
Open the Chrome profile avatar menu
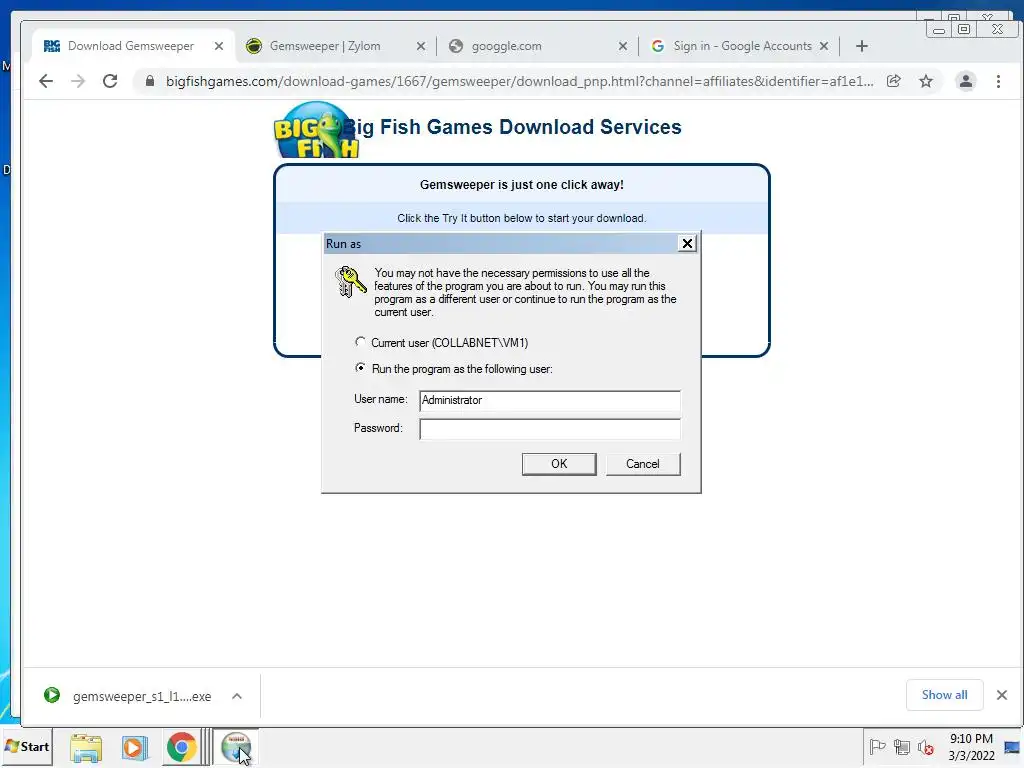tap(965, 81)
